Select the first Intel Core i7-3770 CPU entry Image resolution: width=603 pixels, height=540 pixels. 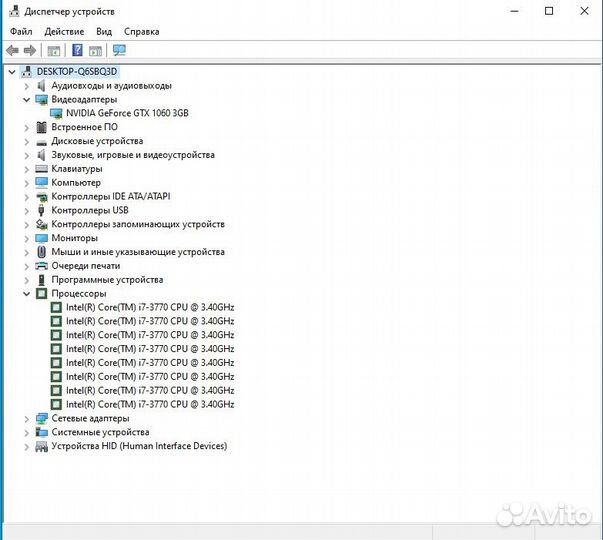[150, 307]
